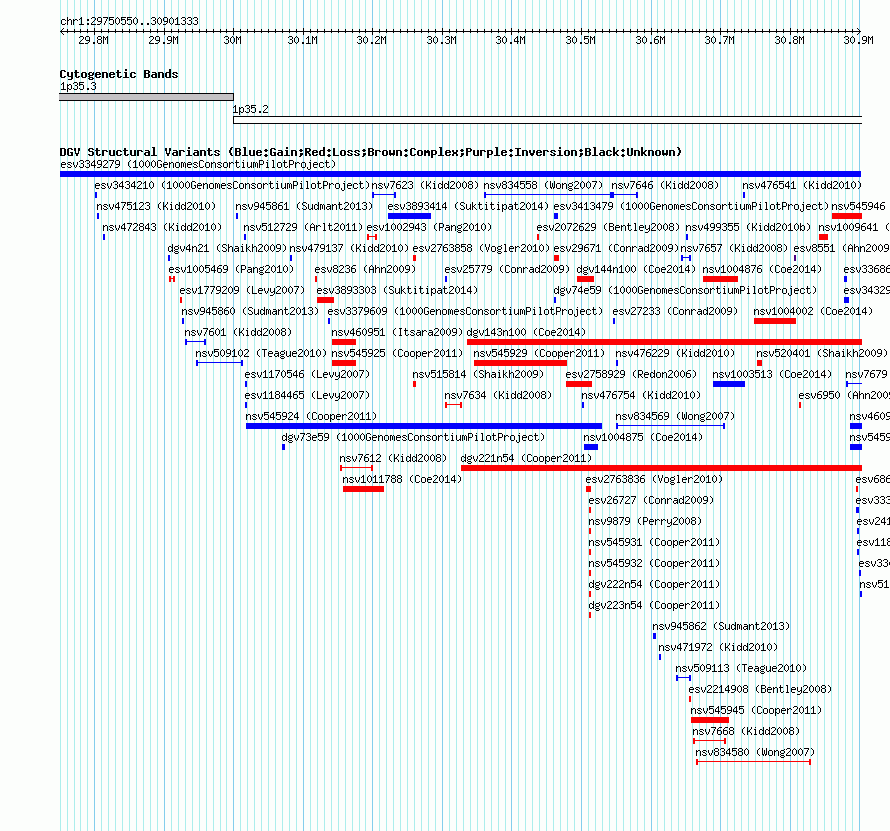This screenshot has height=831, width=890.
Task: Select the esv3893303 (Suktitipat2014) red bar
Action: click(325, 300)
